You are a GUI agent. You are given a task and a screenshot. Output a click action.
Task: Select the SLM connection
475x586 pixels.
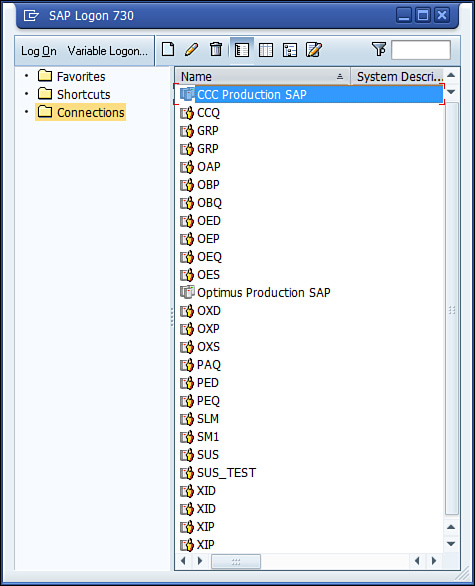tap(208, 419)
